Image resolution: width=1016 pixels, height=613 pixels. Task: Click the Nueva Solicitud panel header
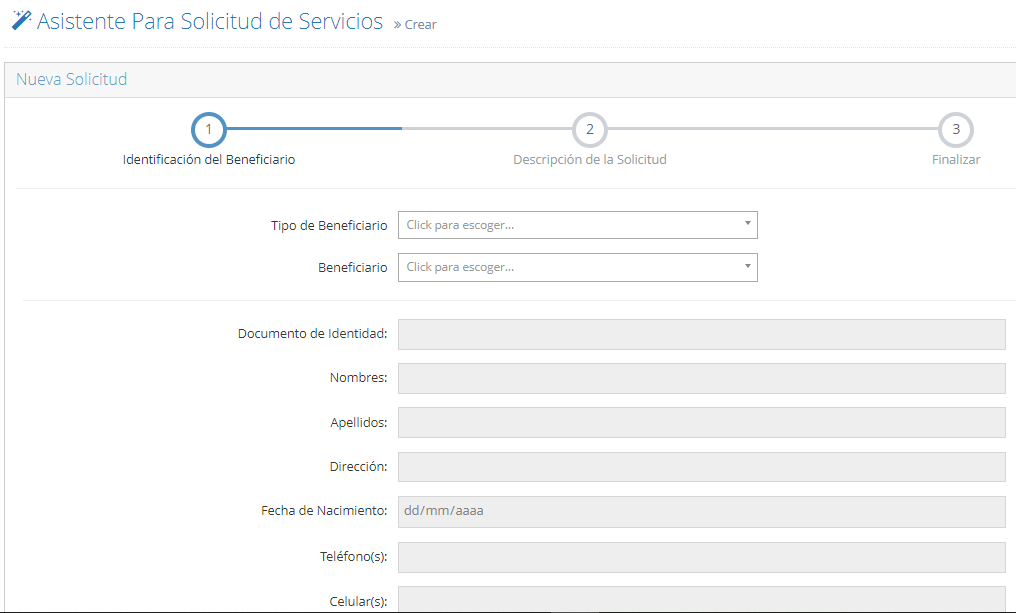pos(72,80)
